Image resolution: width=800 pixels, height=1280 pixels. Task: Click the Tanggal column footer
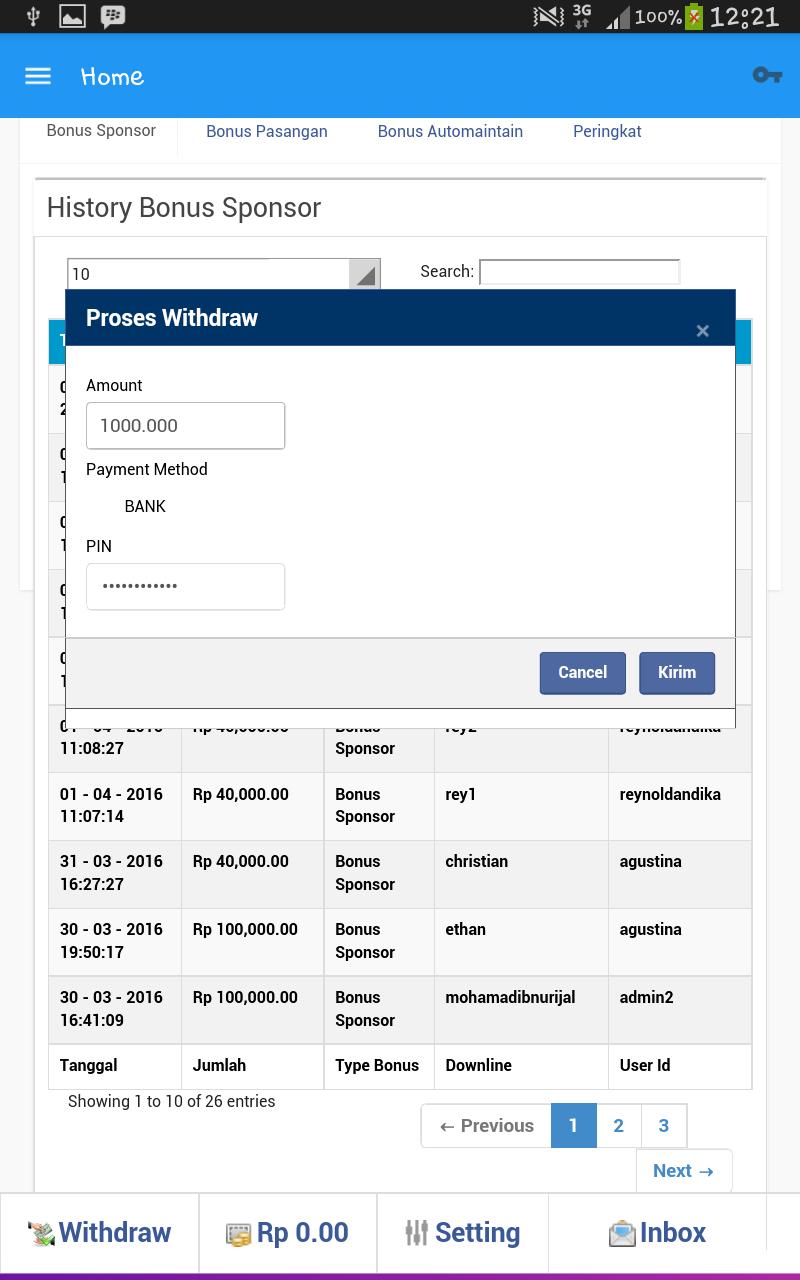point(114,1066)
